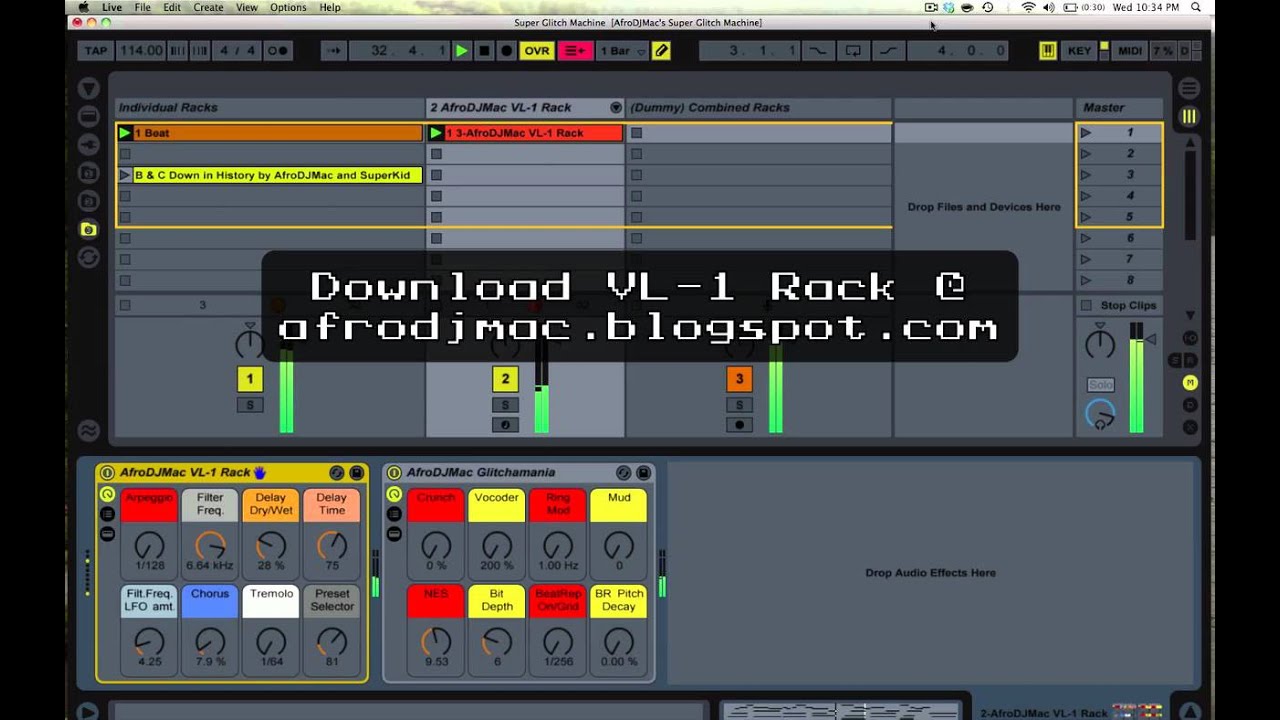Click the Punch-In switch
The width and height of the screenshot is (1280, 720).
point(818,51)
